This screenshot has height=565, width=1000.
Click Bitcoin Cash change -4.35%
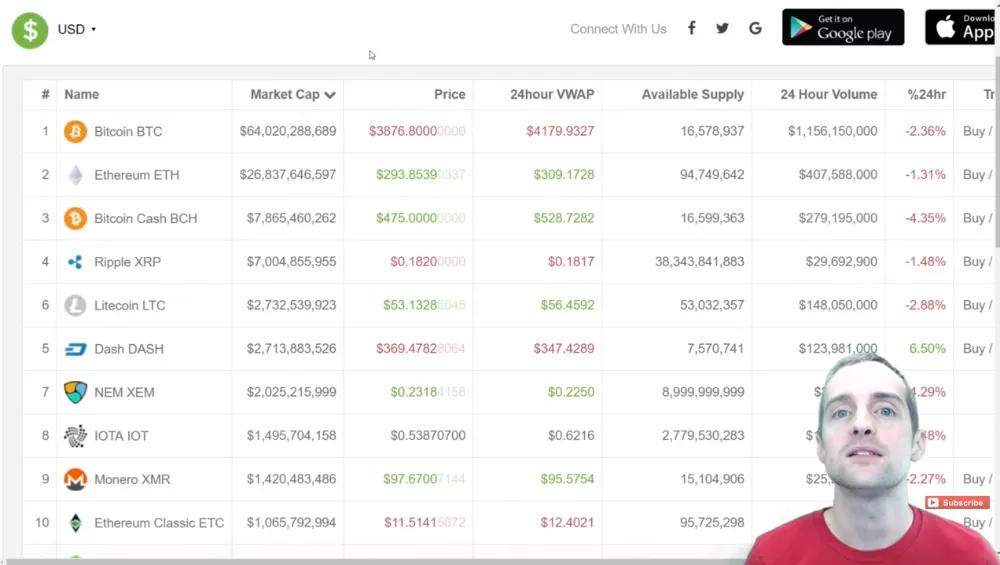pos(925,217)
